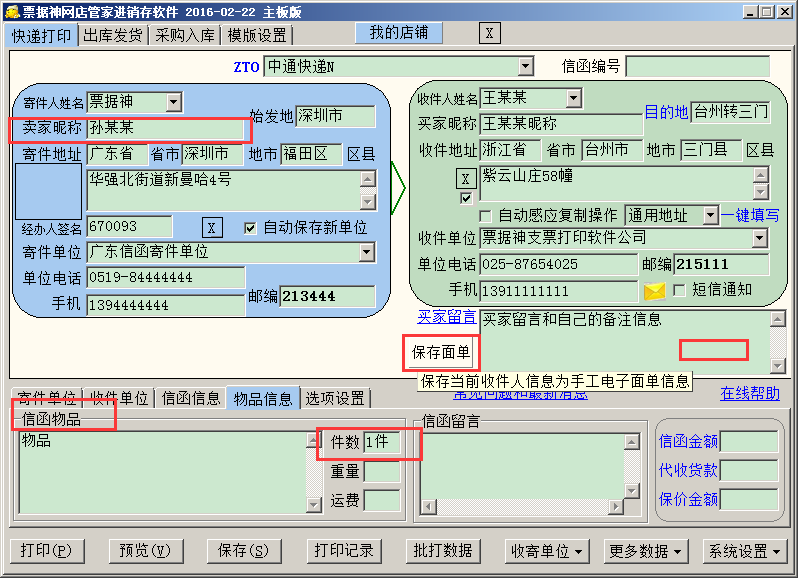This screenshot has height=578, width=798.
Task: Open the 中通快递N courier dropdown
Action: 526,66
